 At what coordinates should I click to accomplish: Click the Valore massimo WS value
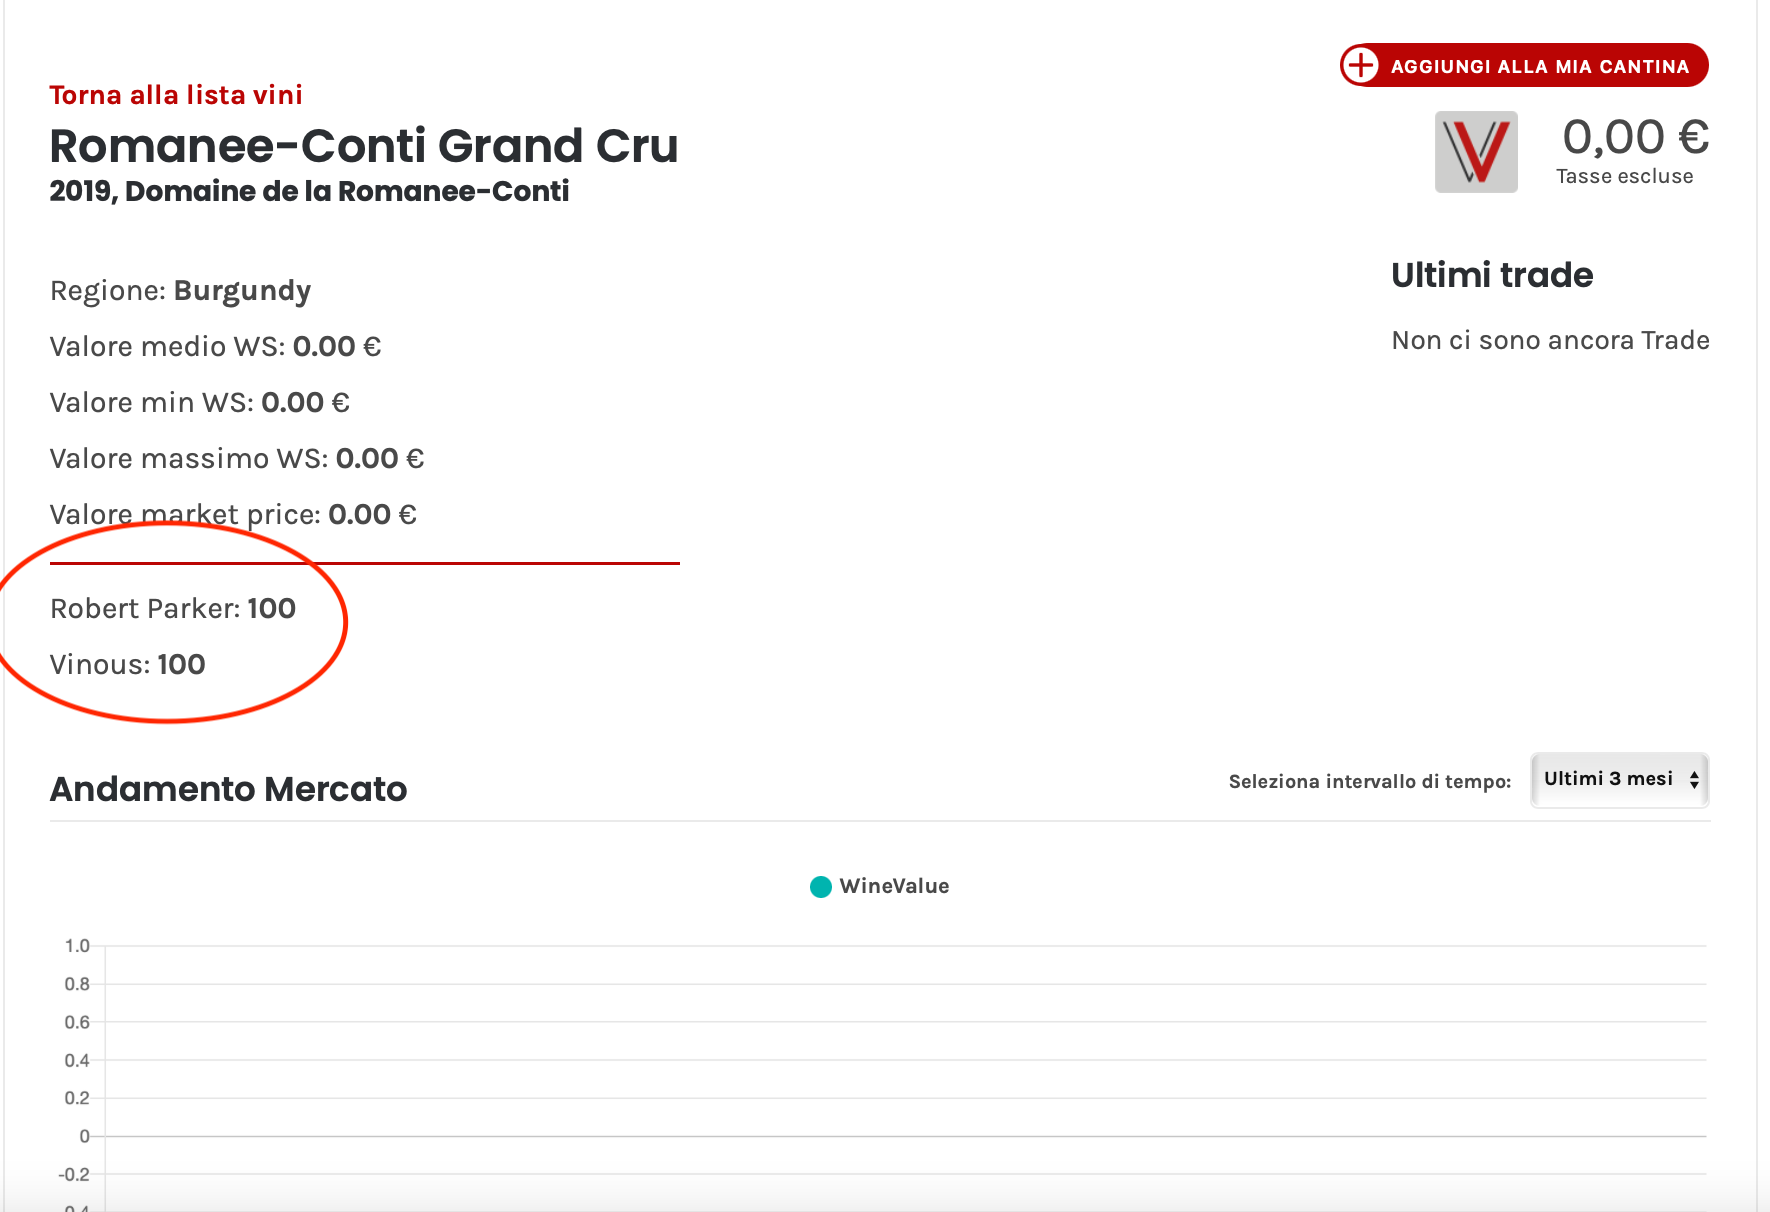(380, 459)
